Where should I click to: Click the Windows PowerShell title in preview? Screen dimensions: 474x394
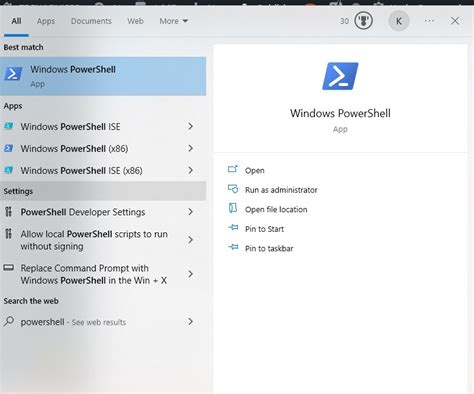pyautogui.click(x=340, y=113)
